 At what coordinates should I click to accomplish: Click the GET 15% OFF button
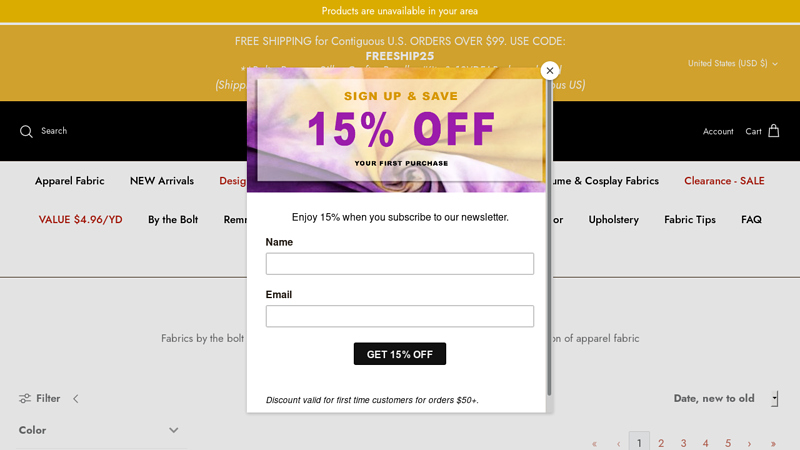tap(400, 354)
